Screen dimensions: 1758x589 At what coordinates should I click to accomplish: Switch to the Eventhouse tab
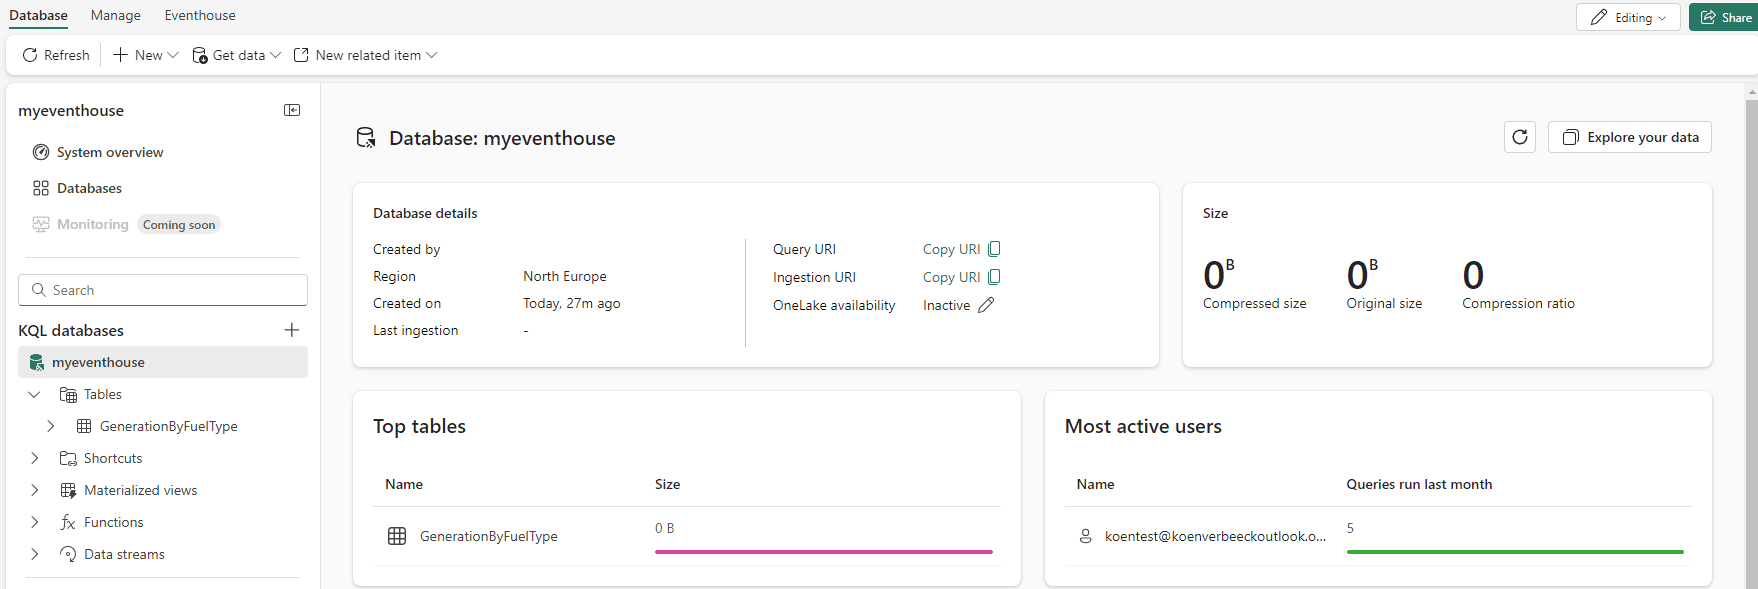coord(200,15)
